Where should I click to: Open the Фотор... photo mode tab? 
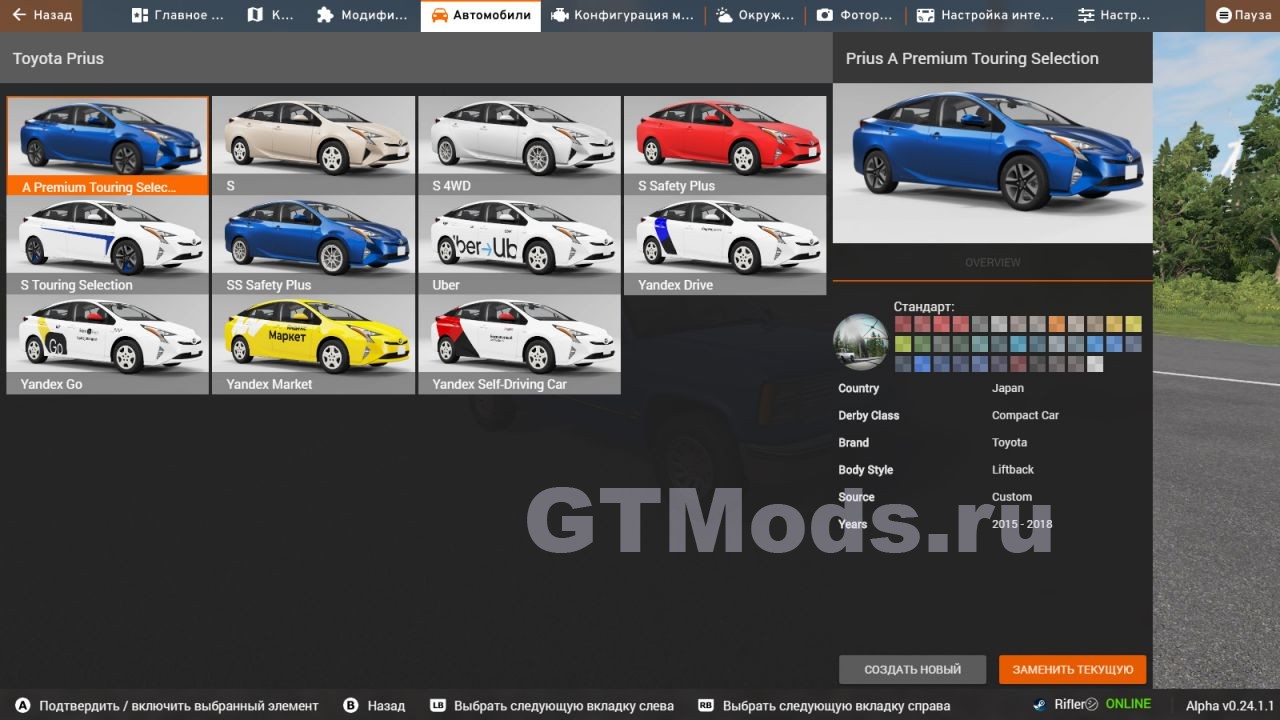(854, 15)
